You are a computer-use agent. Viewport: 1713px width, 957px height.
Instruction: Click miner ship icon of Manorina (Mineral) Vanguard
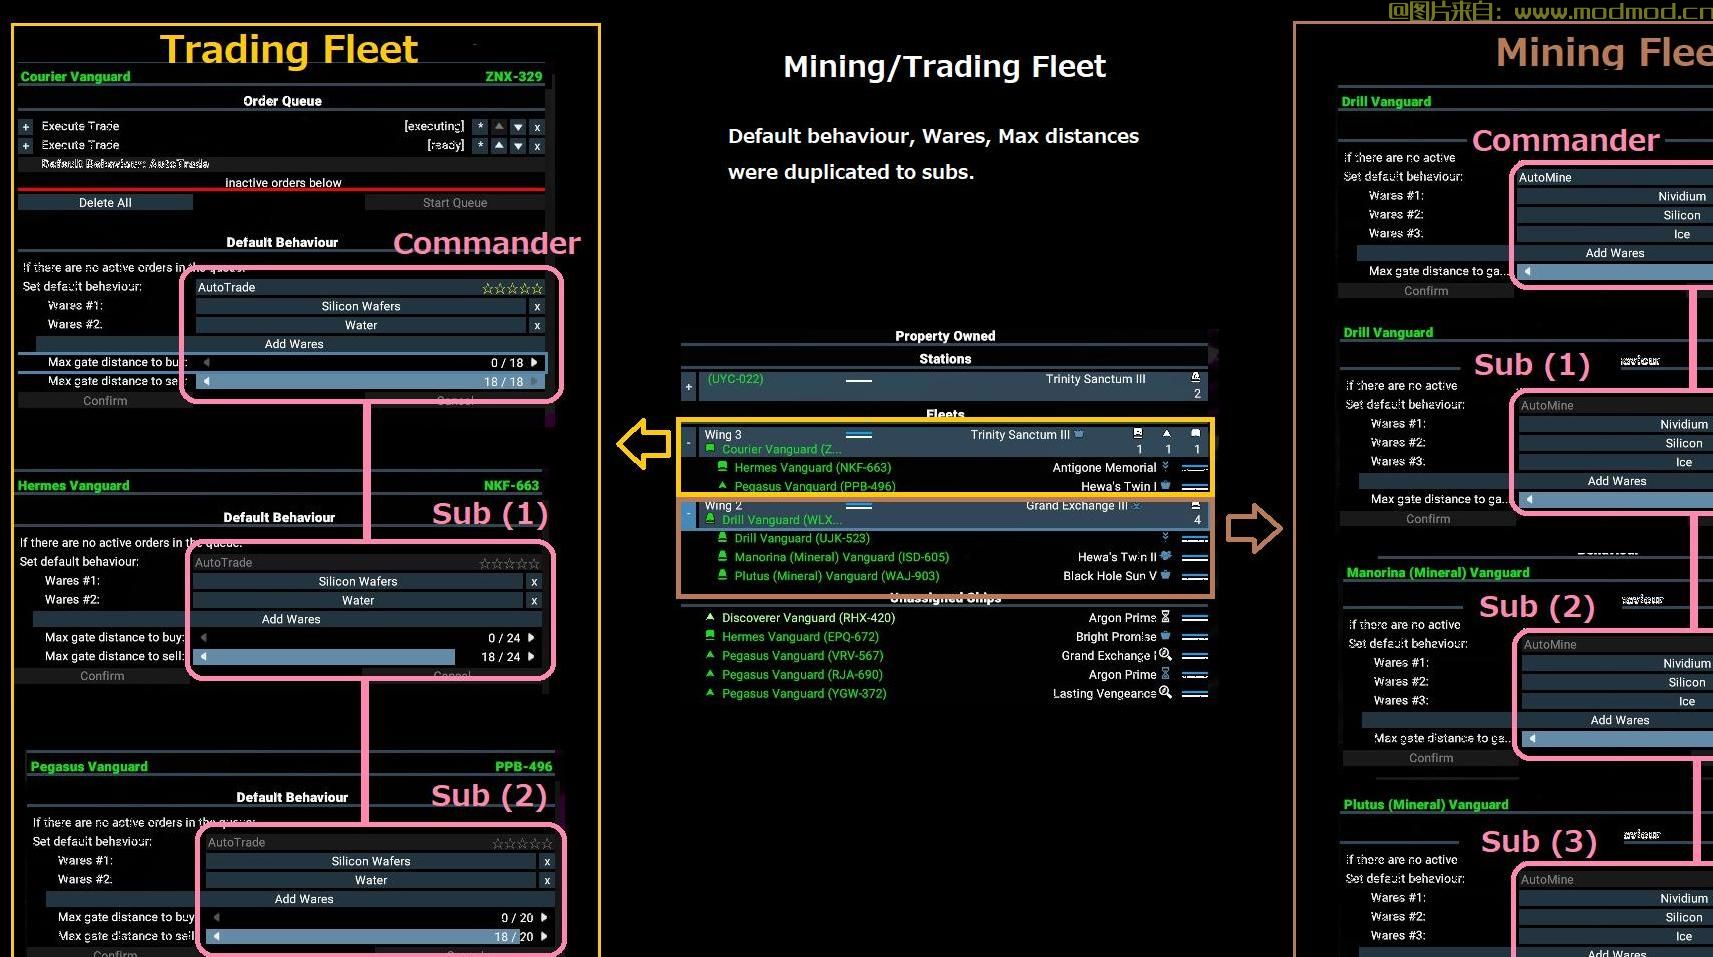[722, 557]
